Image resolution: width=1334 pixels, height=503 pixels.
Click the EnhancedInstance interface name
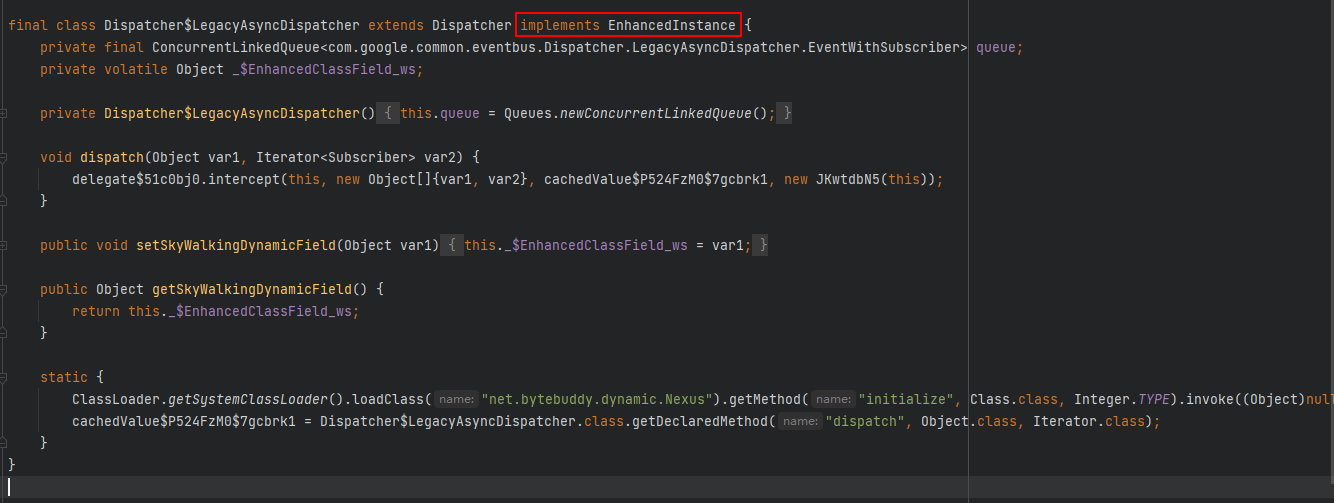(x=671, y=26)
